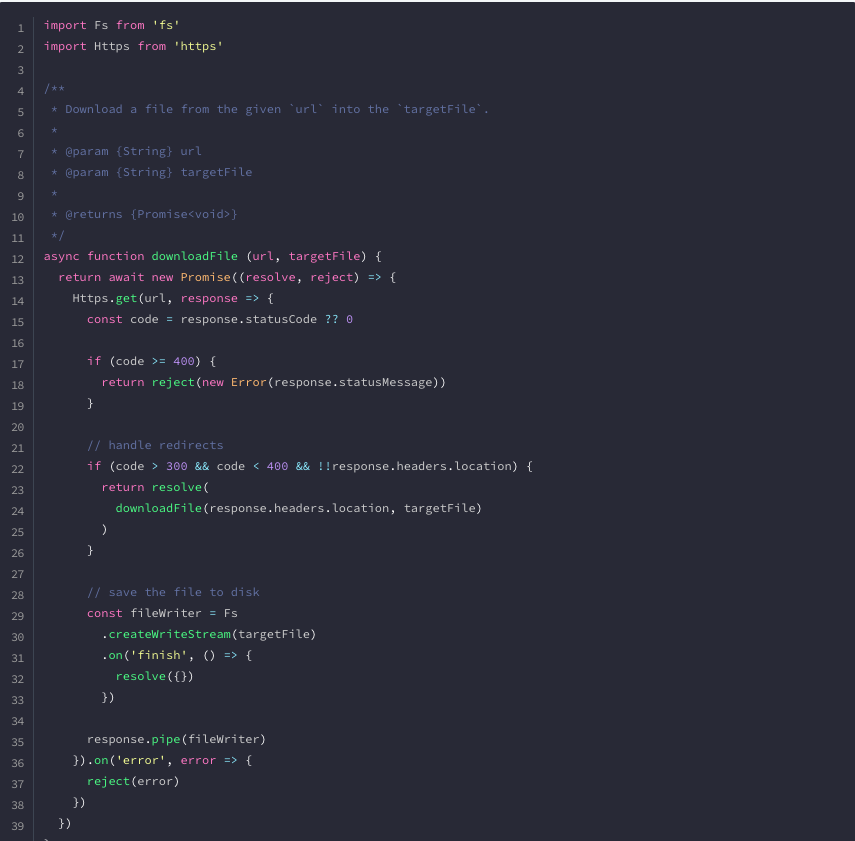Click line number 39 in the gutter
The width and height of the screenshot is (855, 841).
[x=18, y=826]
